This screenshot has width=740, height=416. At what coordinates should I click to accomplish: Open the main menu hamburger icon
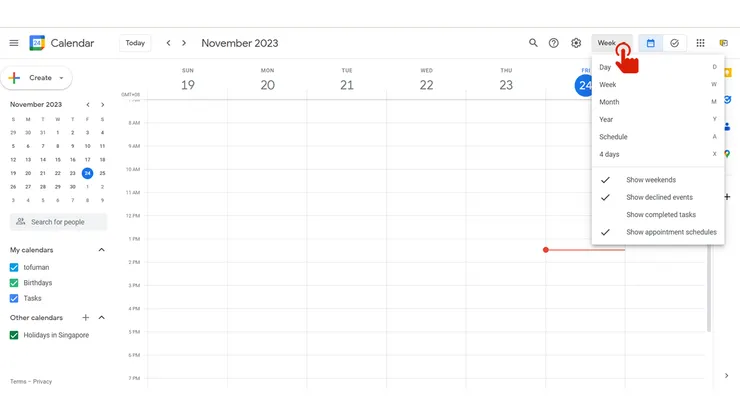(x=14, y=43)
